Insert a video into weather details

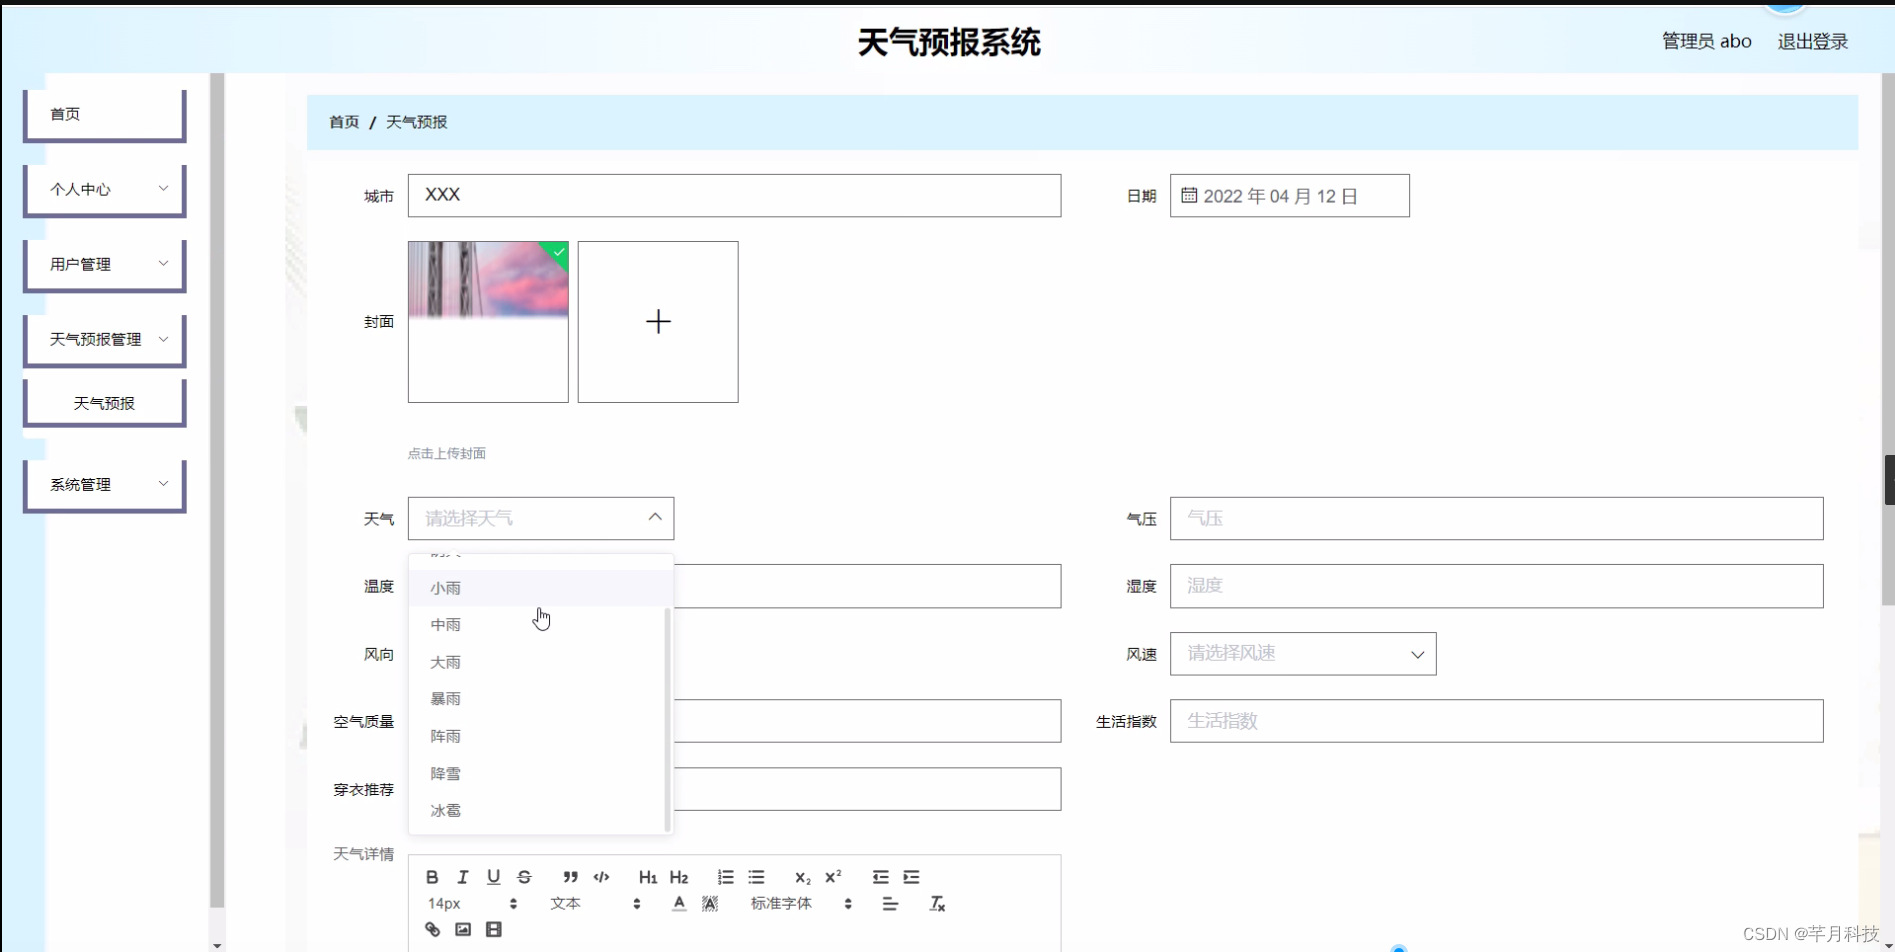click(493, 929)
